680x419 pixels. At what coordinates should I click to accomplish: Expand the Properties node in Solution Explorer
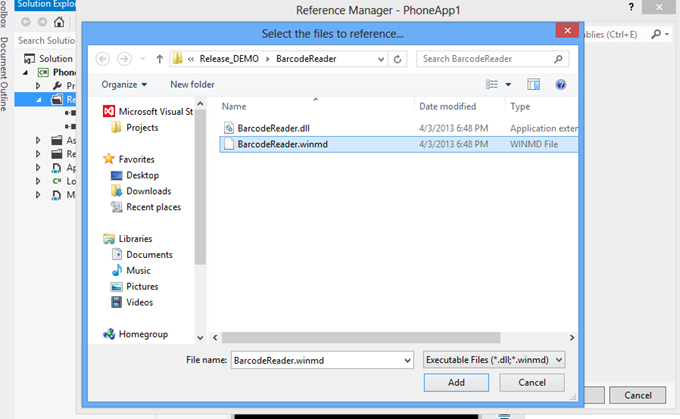38,86
